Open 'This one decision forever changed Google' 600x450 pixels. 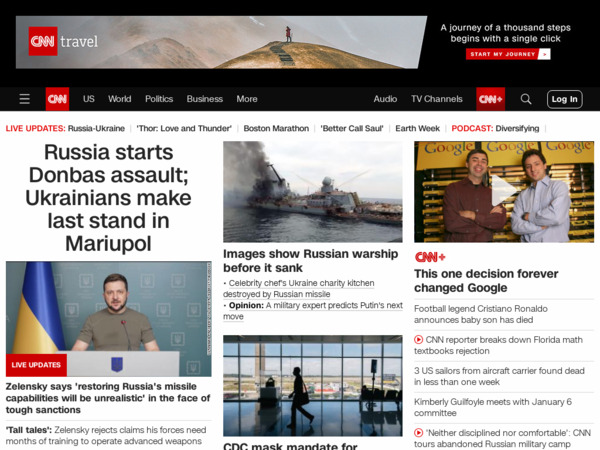pos(486,280)
